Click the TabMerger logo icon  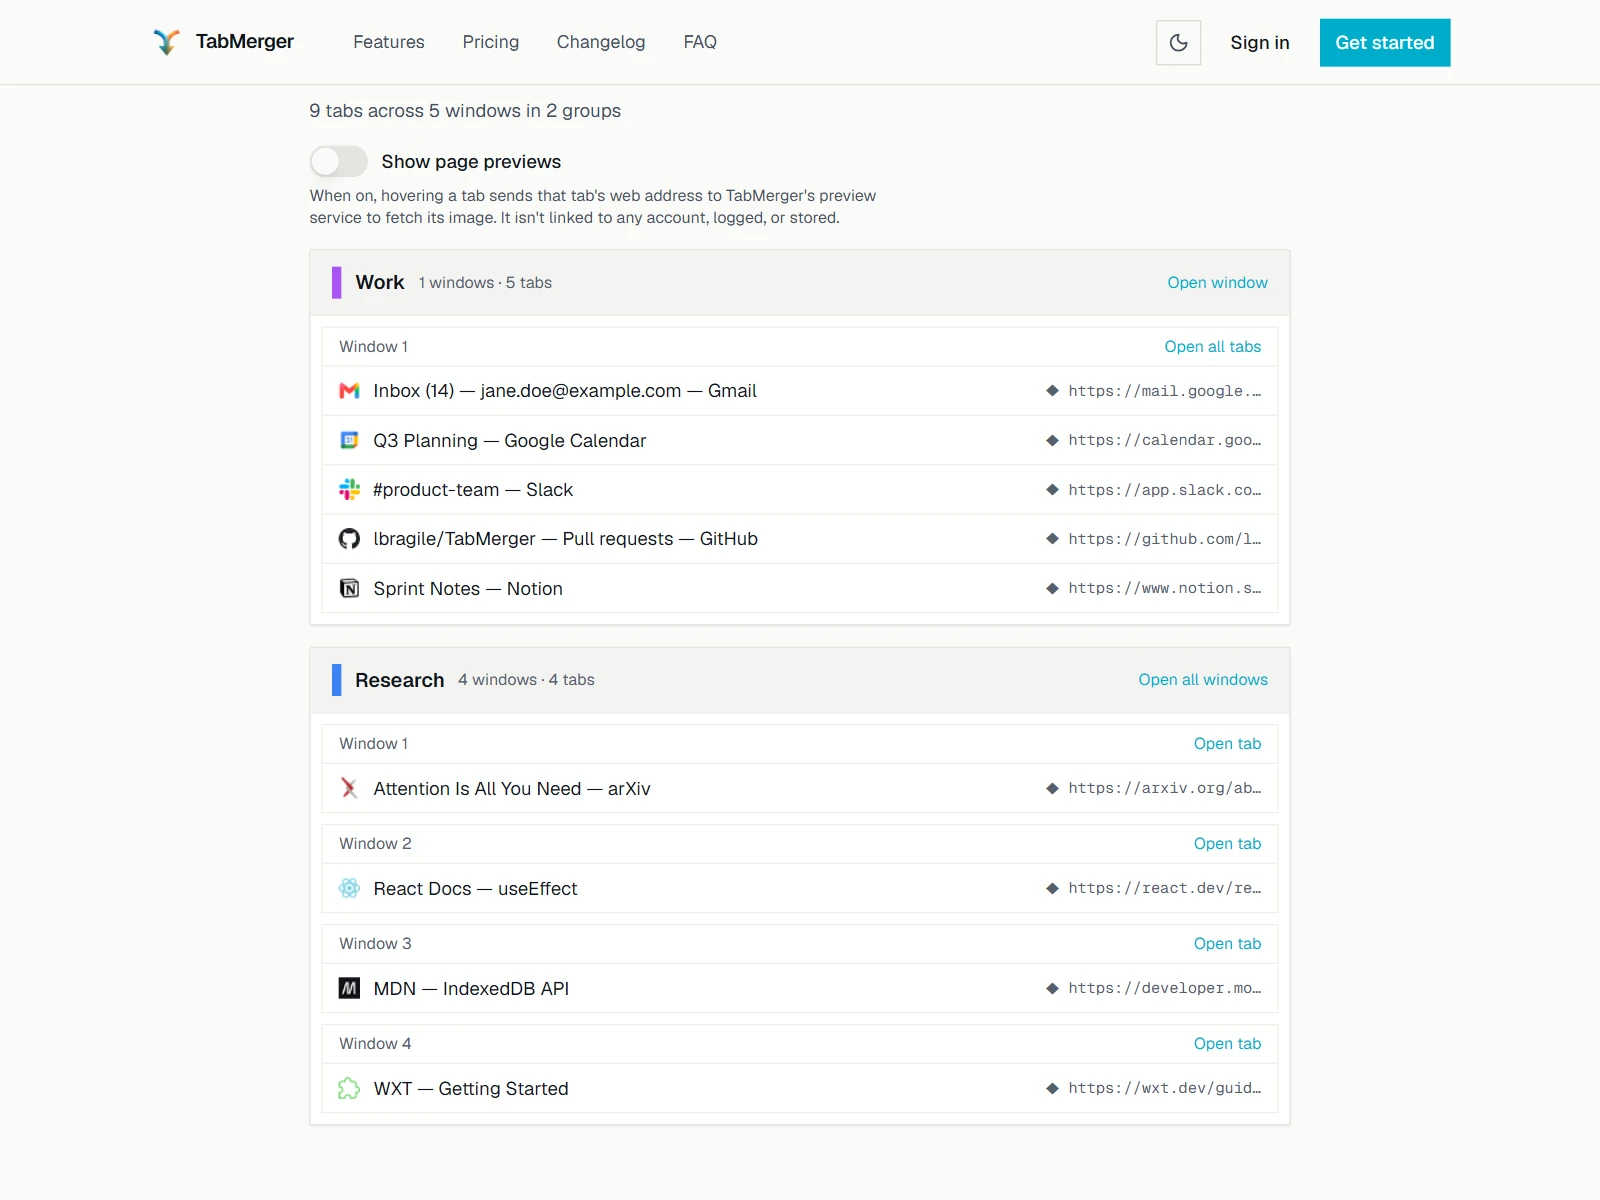(x=166, y=42)
